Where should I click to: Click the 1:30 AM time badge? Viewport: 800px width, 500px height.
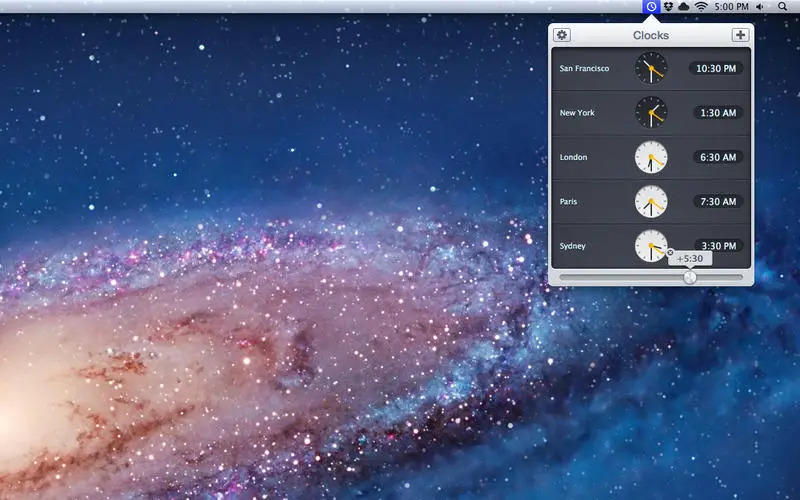(718, 113)
